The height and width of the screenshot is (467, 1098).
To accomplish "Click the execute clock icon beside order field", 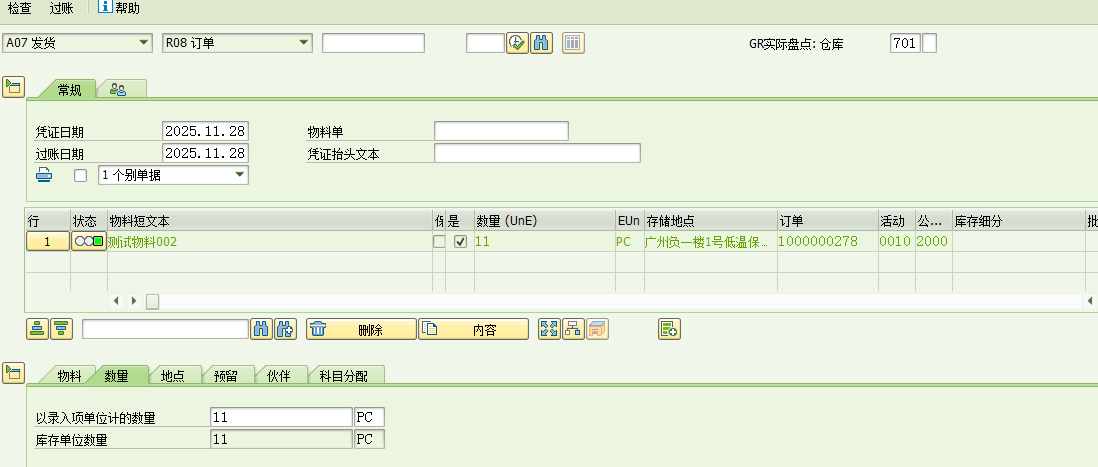I will (x=517, y=43).
